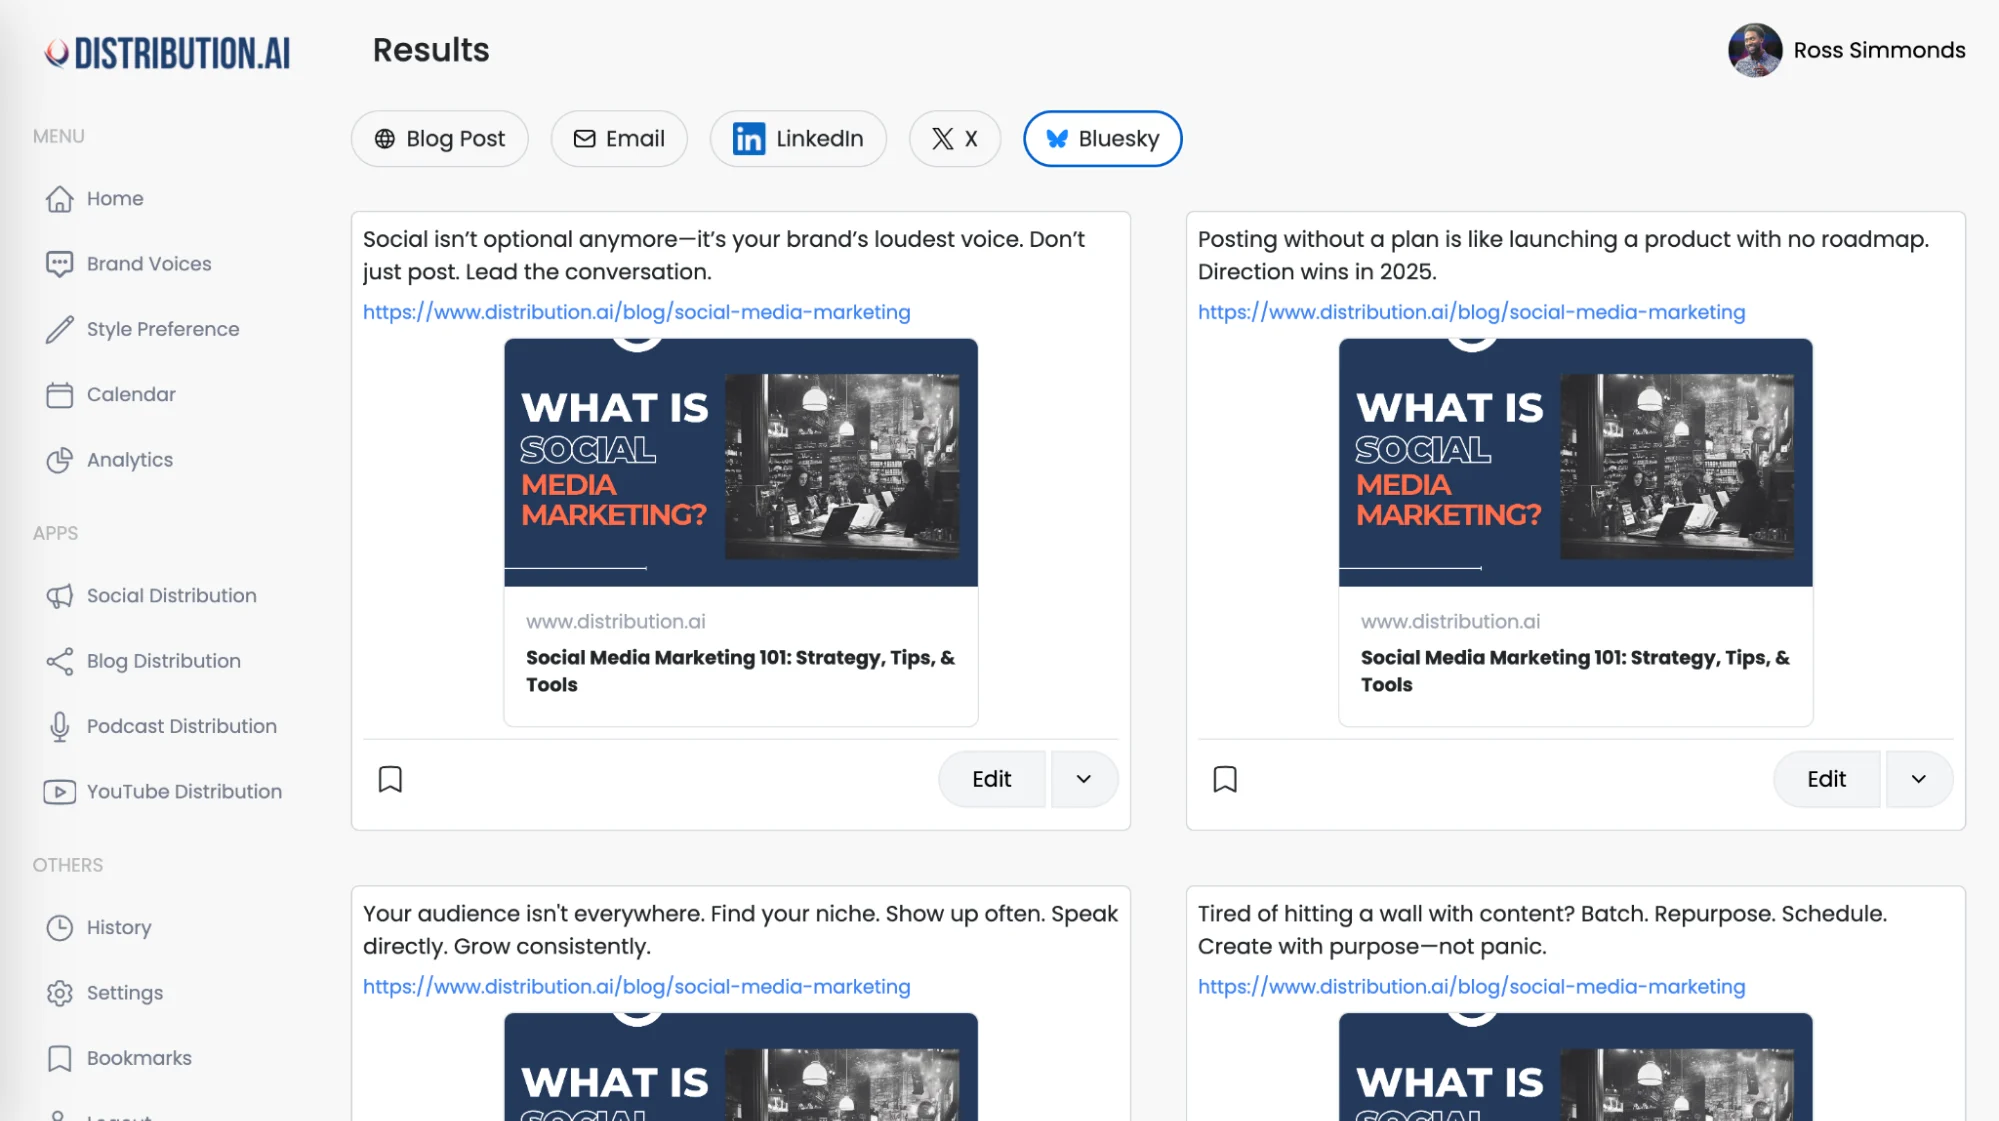This screenshot has width=1999, height=1121.
Task: Click the Blog Distribution share icon
Action: coord(60,661)
